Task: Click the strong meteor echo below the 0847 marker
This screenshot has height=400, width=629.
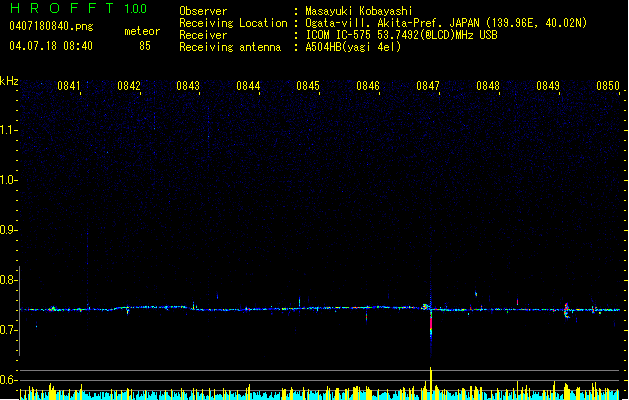Action: (x=431, y=321)
